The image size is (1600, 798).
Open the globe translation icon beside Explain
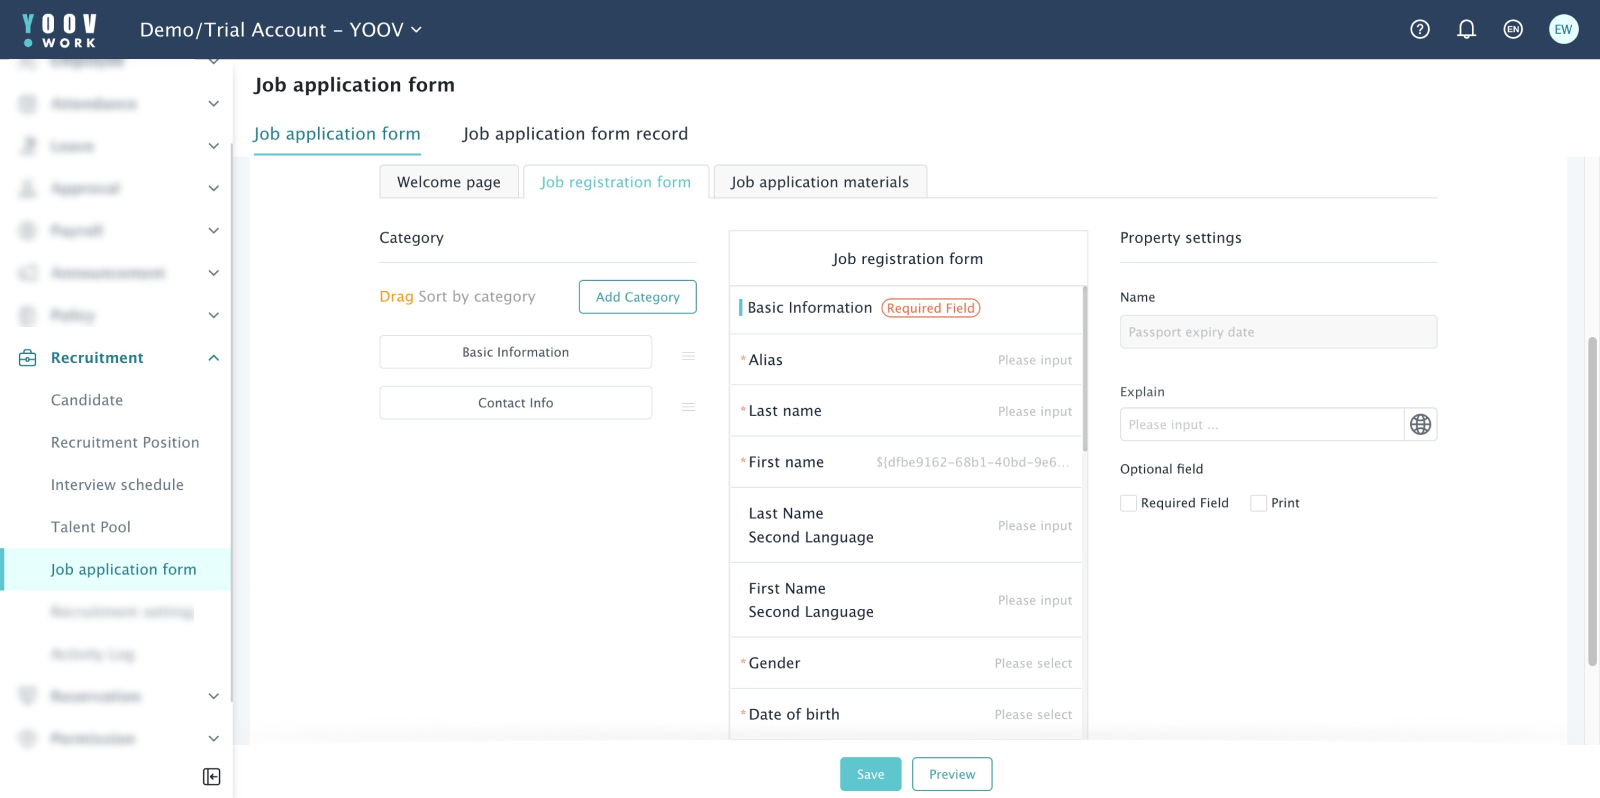(x=1420, y=425)
